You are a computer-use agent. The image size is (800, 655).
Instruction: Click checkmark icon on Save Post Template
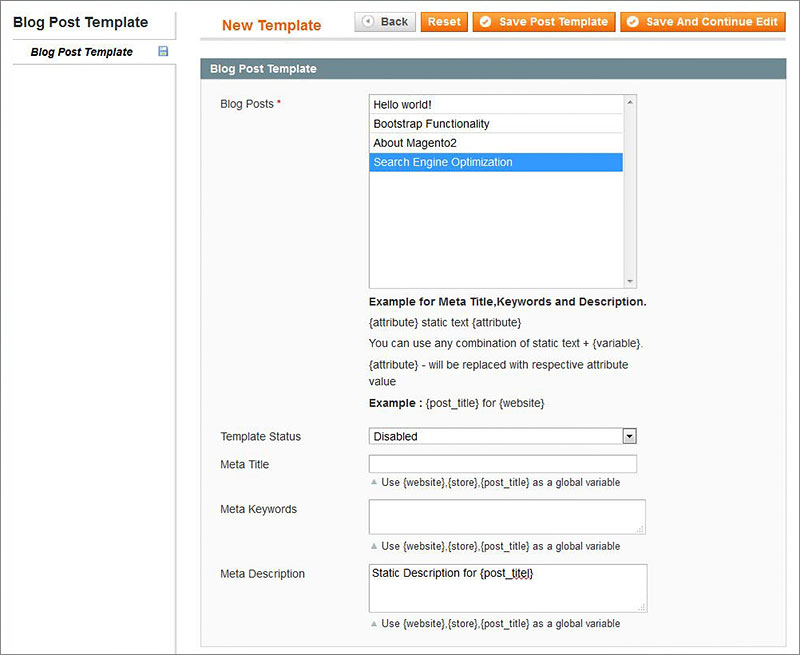[x=485, y=21]
